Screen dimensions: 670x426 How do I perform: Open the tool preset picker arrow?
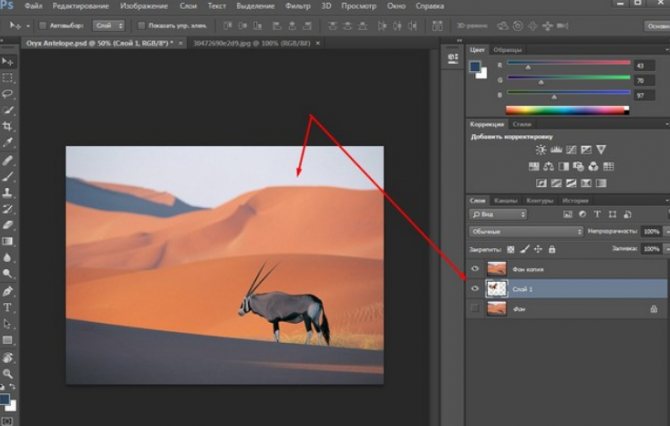click(x=28, y=26)
